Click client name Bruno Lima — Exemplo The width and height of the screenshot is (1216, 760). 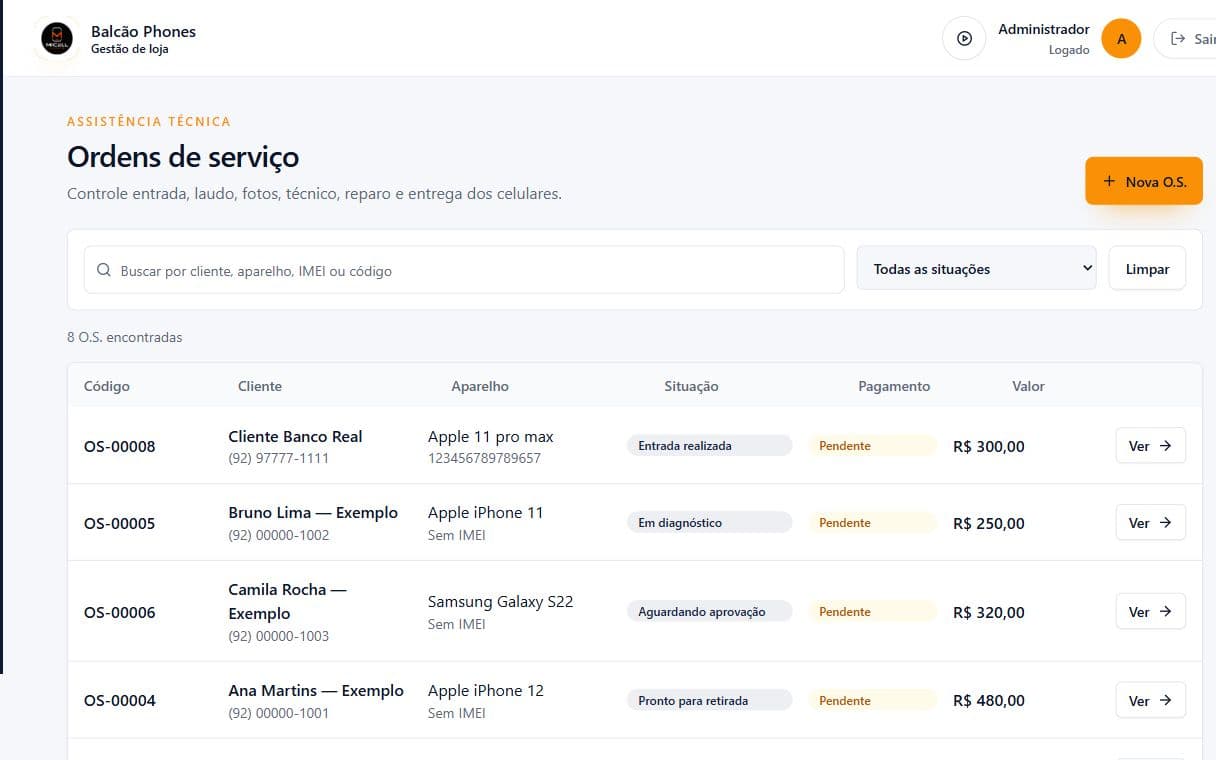pos(313,512)
